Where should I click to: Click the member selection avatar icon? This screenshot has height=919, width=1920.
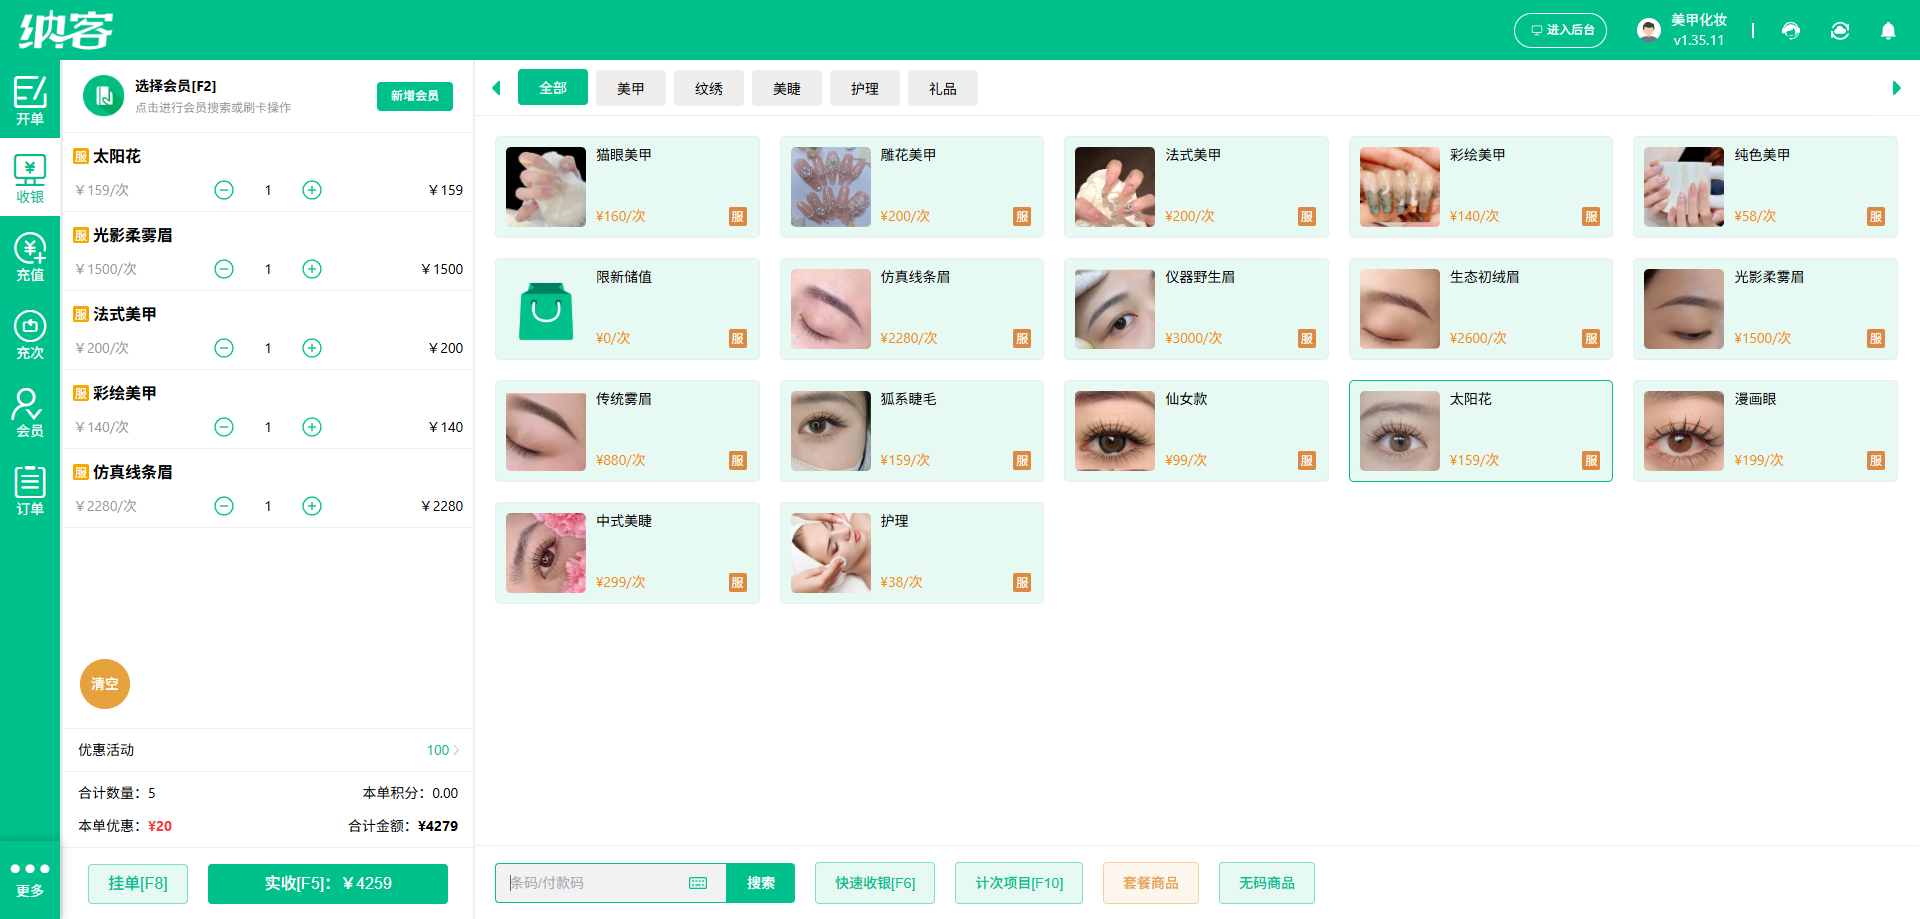(103, 96)
